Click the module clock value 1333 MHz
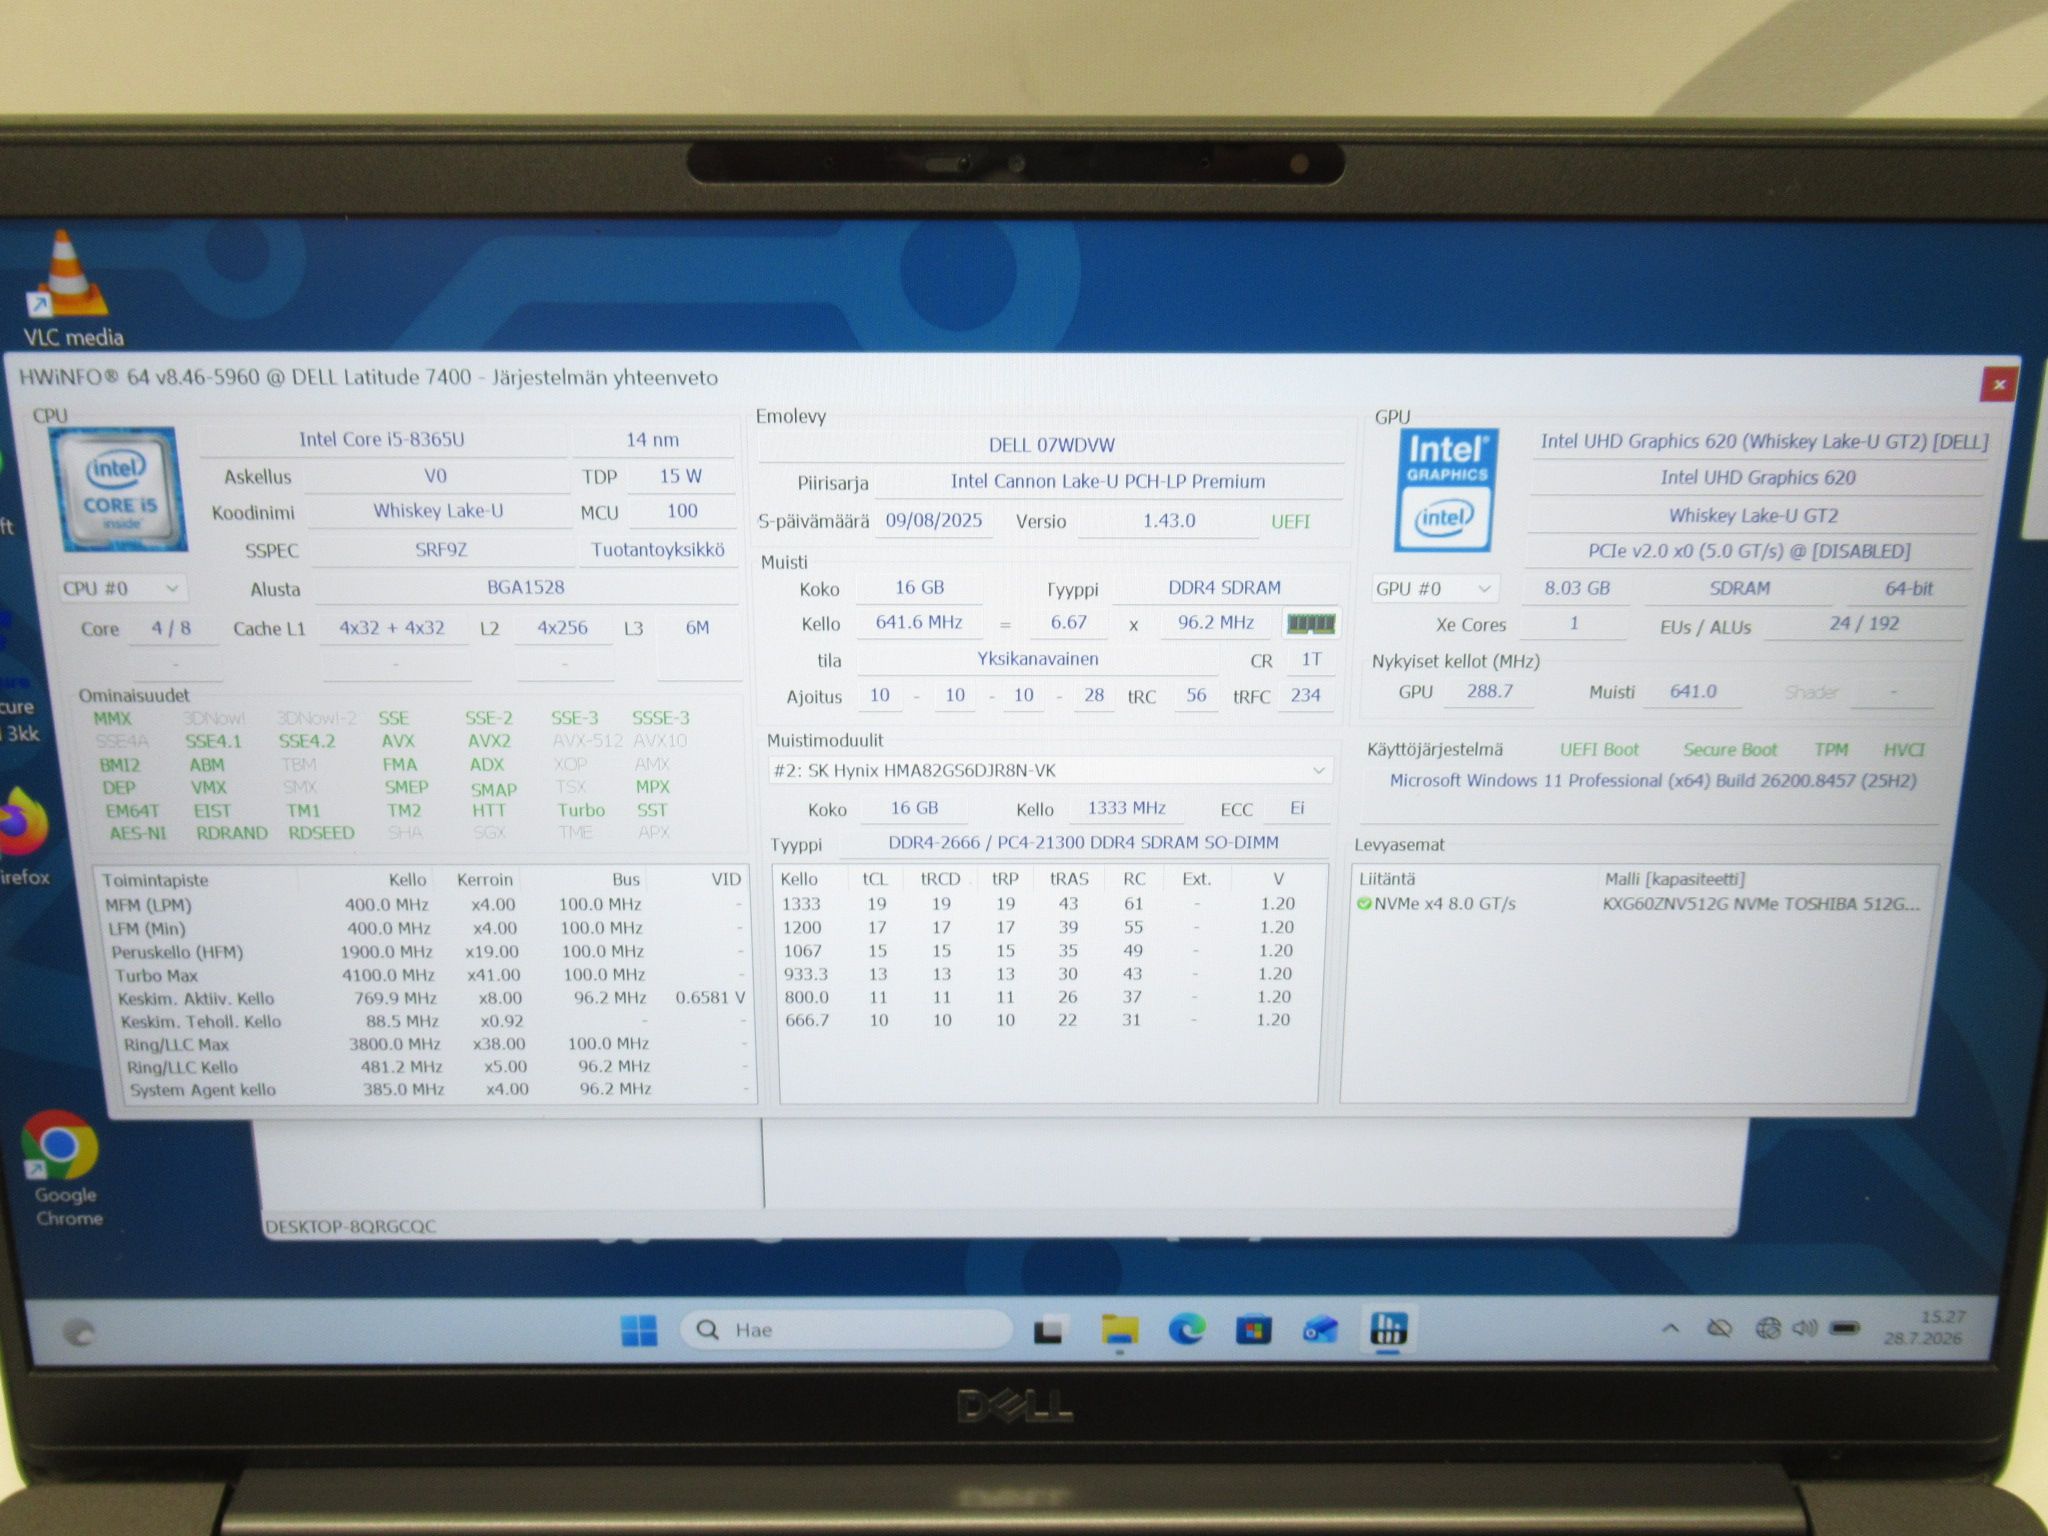The image size is (2048, 1536). point(1127,808)
